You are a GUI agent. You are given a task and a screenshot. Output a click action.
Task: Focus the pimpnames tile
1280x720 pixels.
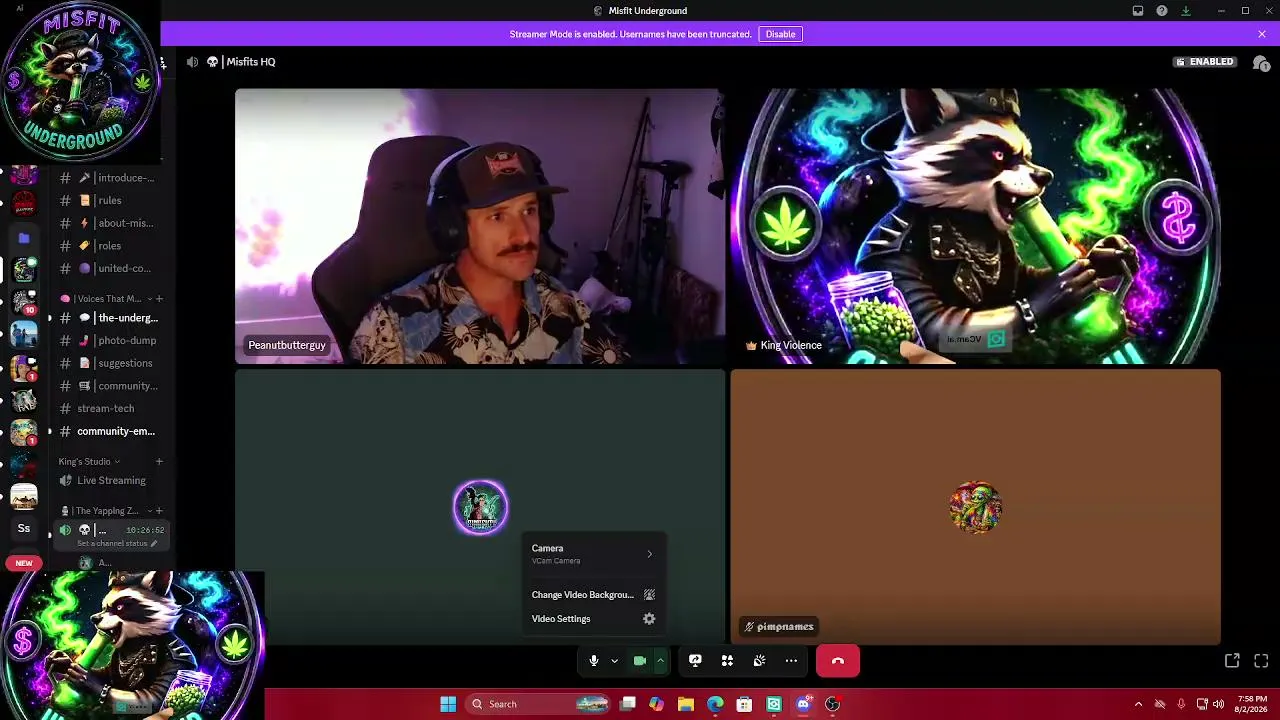(x=975, y=507)
